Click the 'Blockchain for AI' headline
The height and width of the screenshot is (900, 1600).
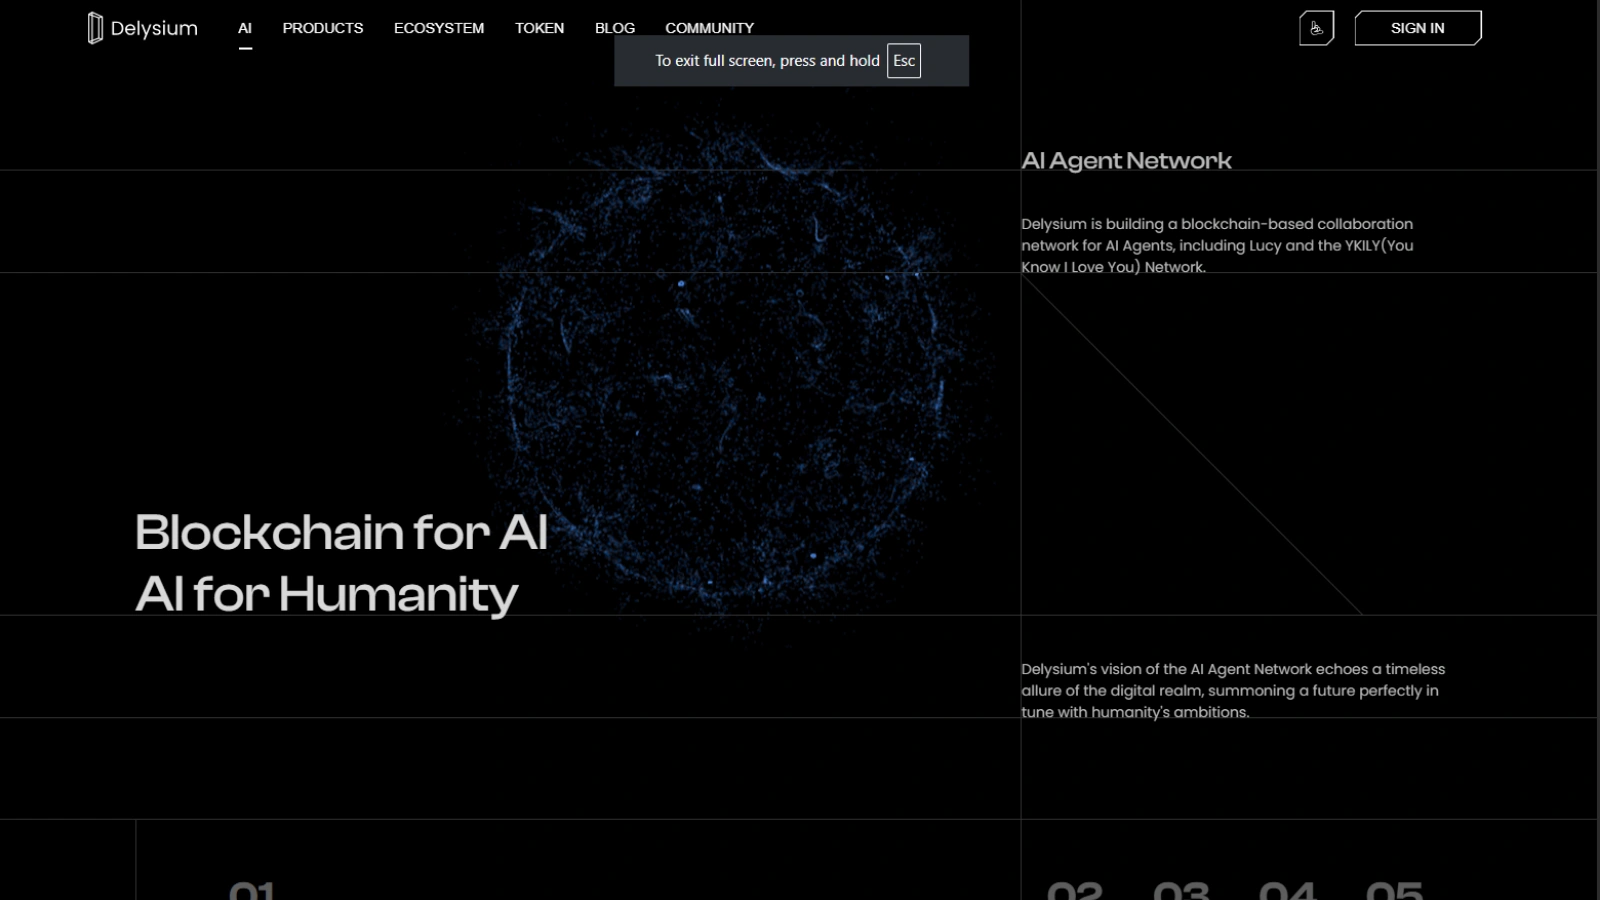(x=341, y=532)
